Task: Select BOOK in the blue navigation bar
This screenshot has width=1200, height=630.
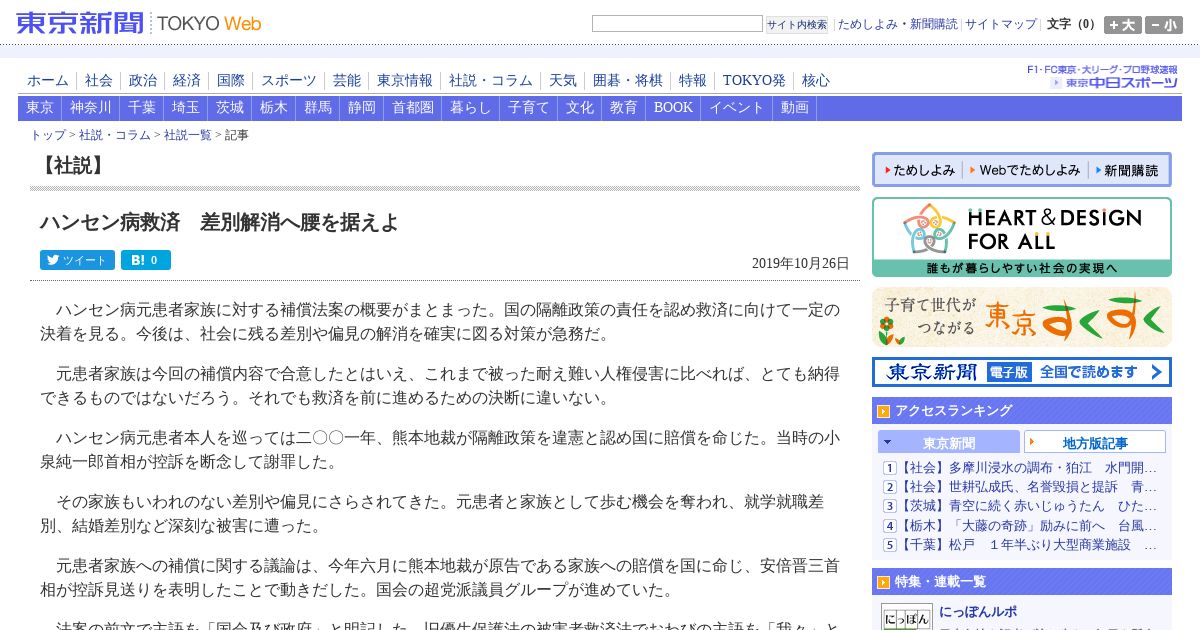Action: pyautogui.click(x=673, y=108)
